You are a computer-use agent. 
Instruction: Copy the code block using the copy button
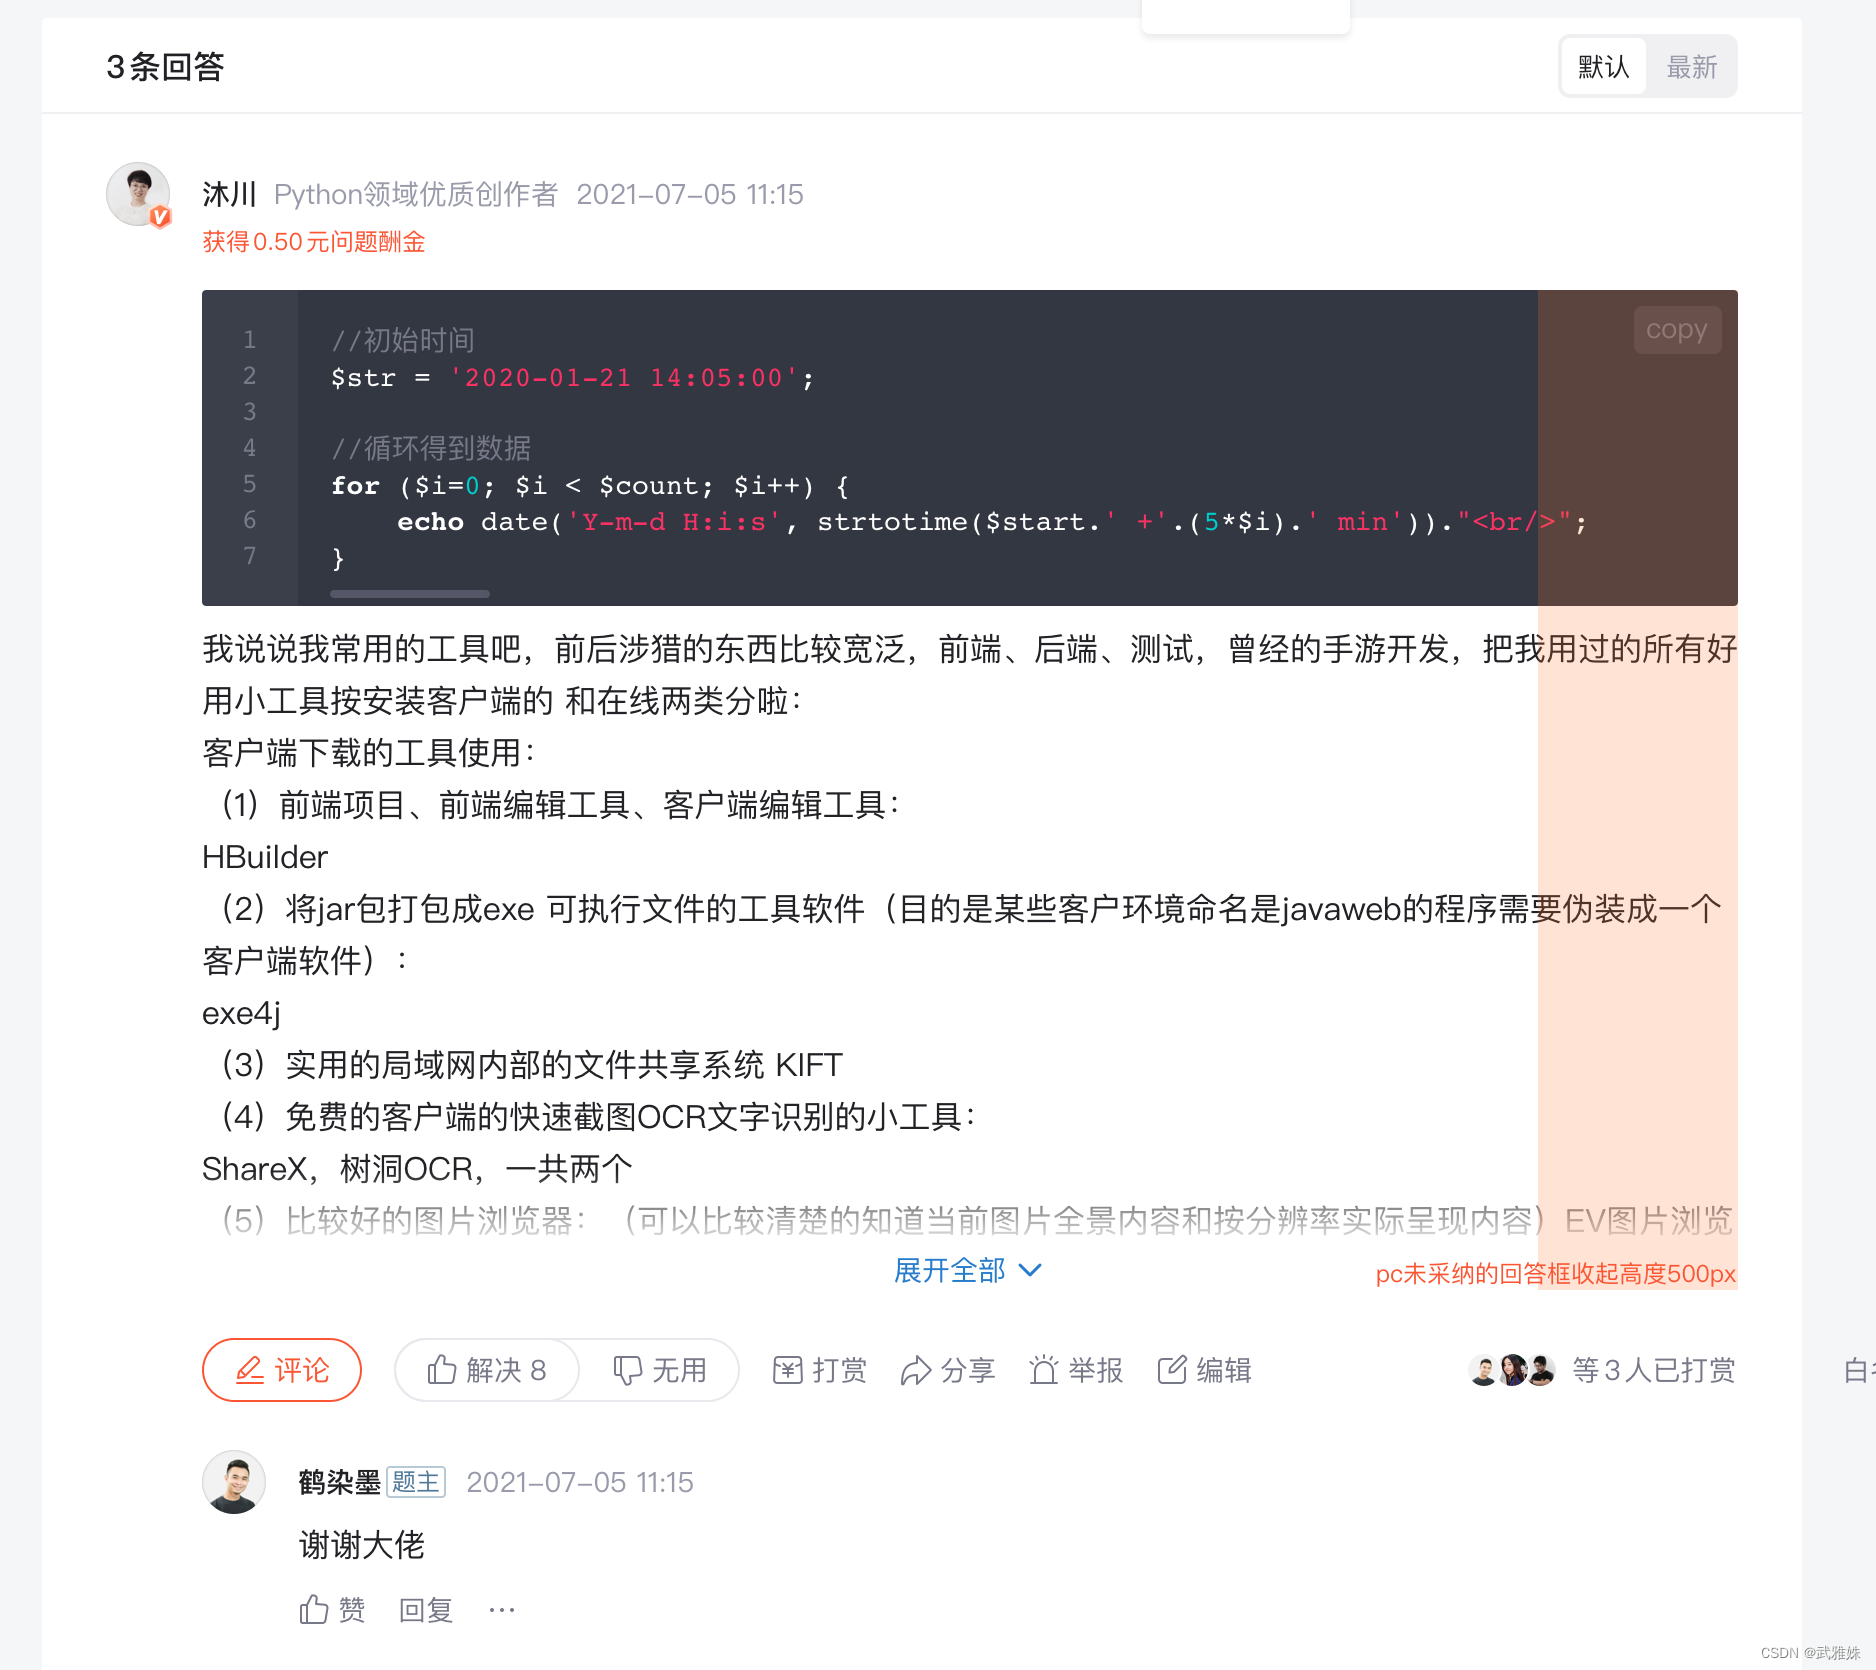1677,329
